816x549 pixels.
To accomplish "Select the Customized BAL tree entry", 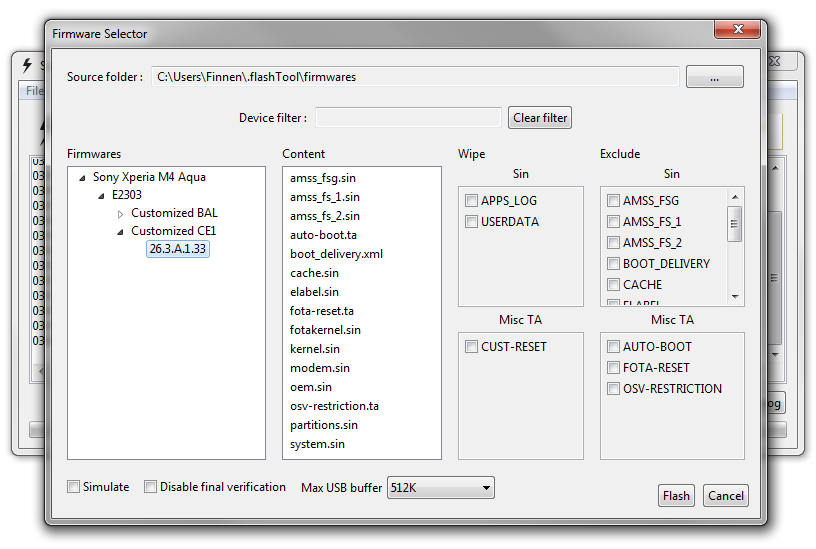I will pos(174,213).
